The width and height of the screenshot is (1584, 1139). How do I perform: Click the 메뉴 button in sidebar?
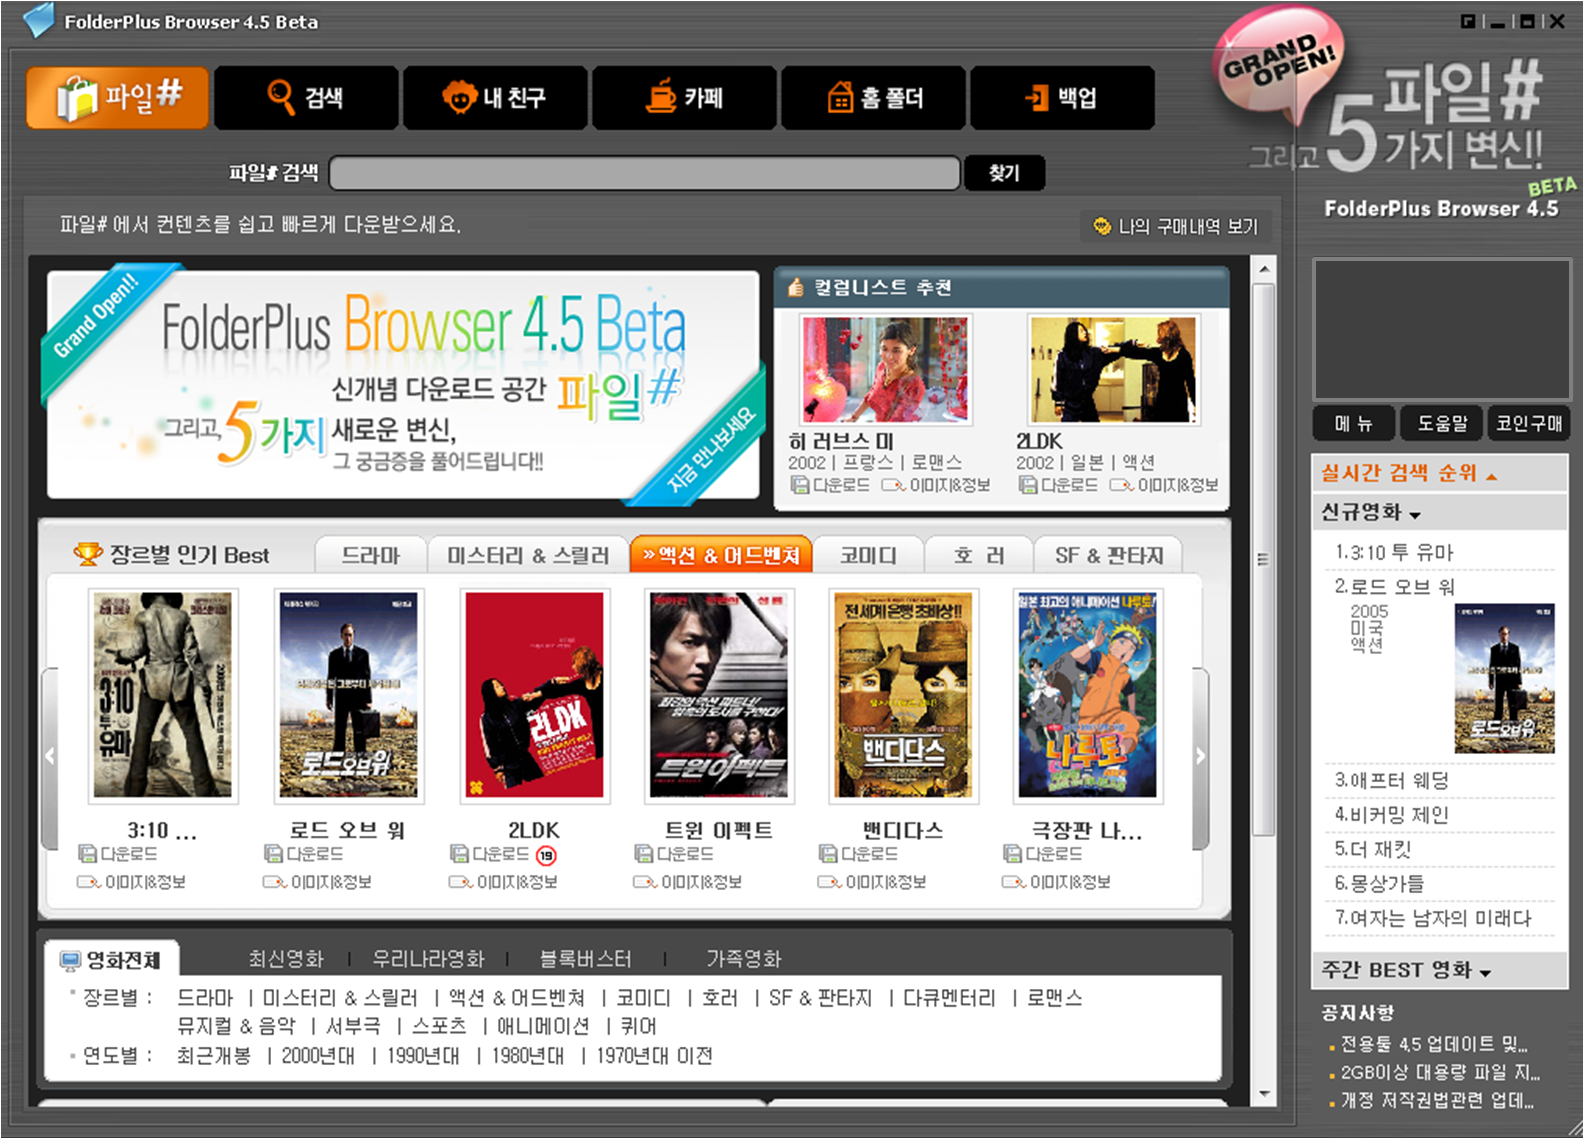(1353, 423)
